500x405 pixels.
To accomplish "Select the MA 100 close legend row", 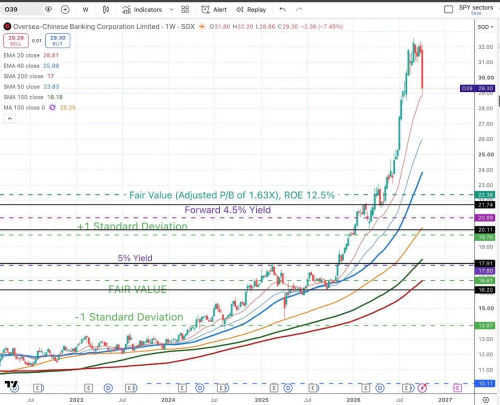I will (39, 108).
